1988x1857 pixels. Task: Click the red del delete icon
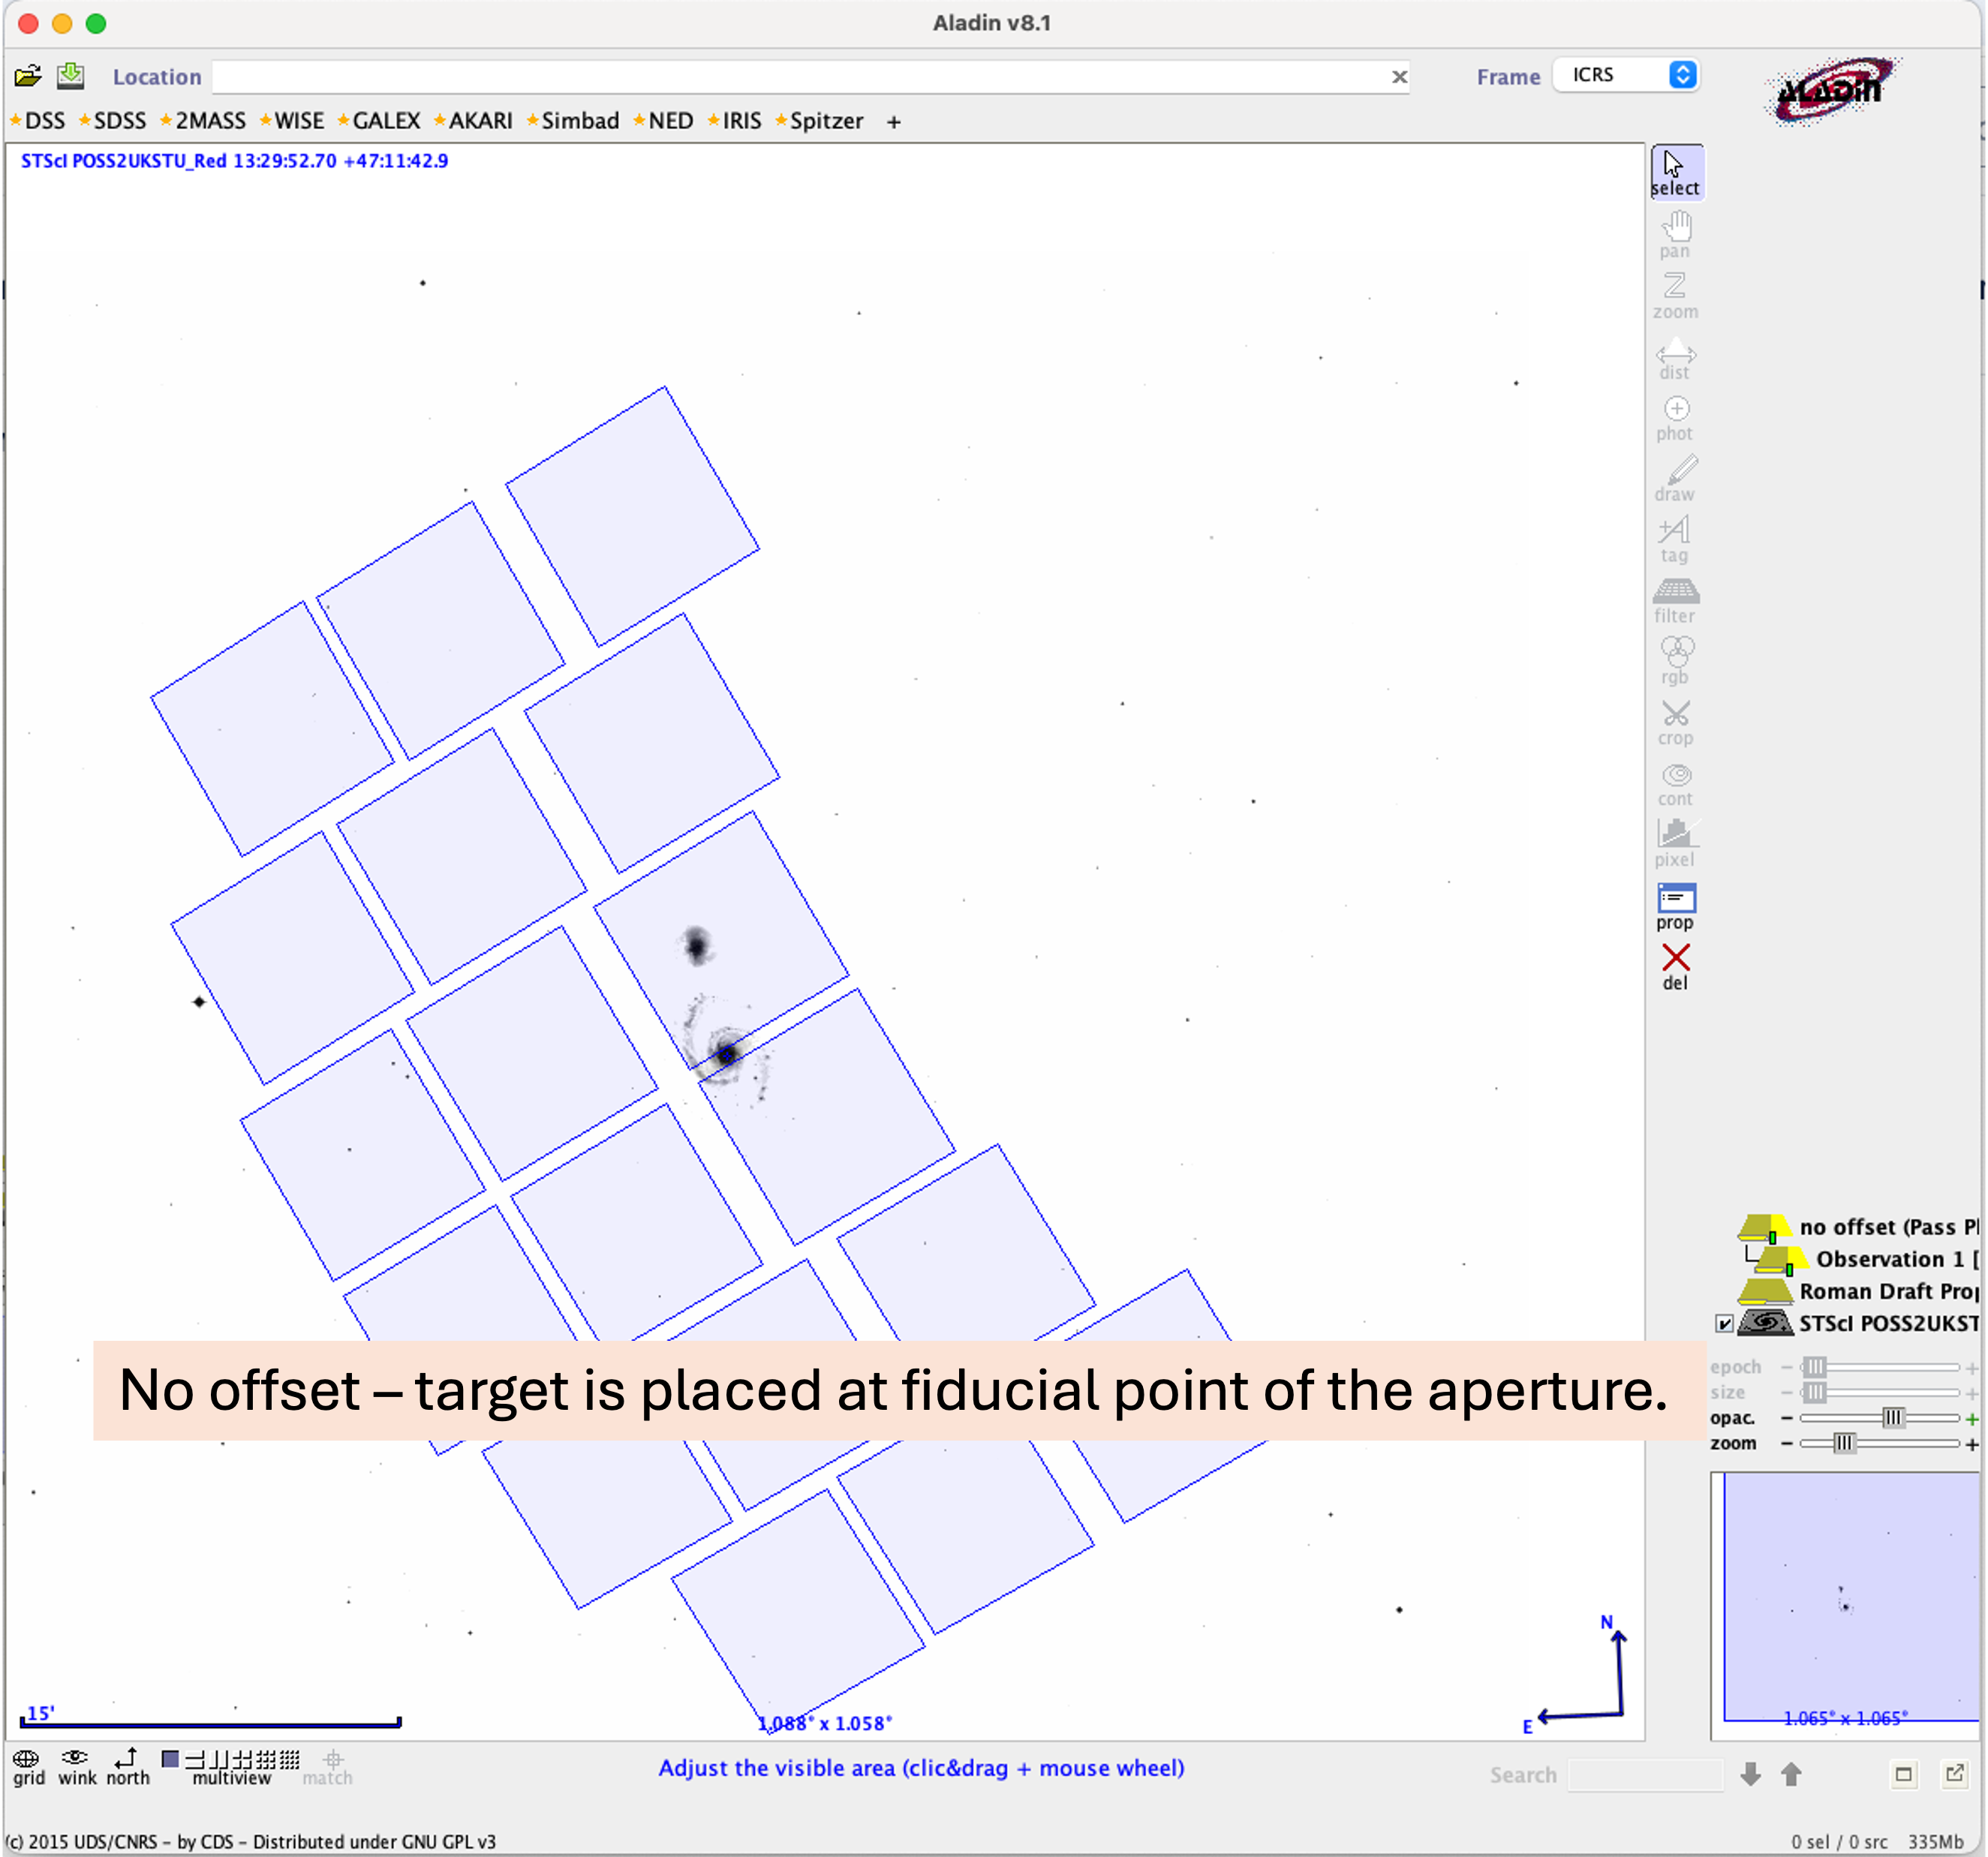coord(1676,965)
